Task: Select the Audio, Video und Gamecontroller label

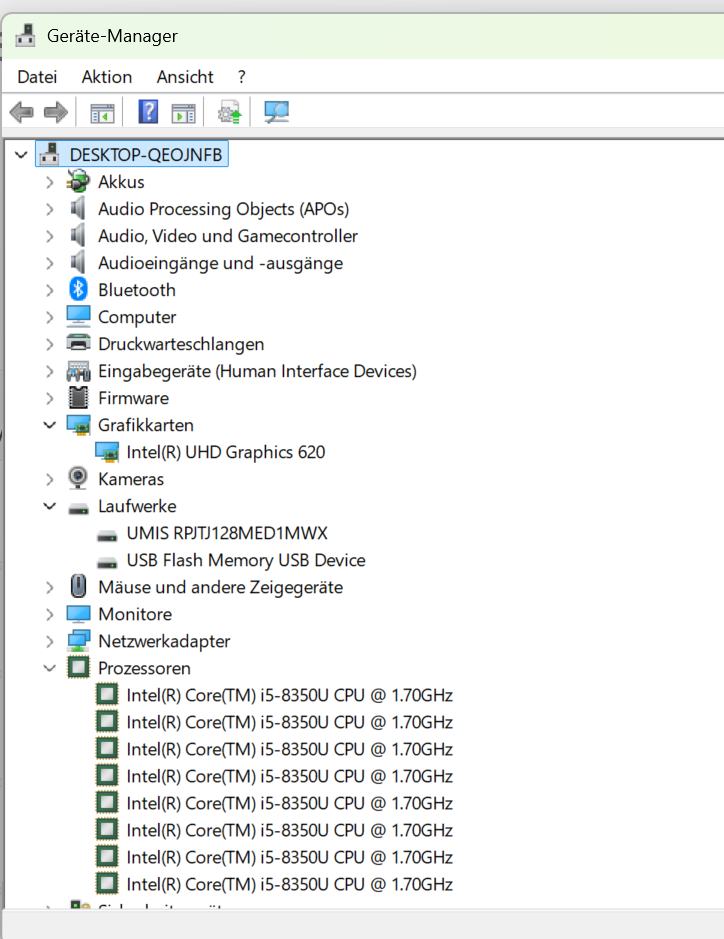Action: [x=228, y=237]
